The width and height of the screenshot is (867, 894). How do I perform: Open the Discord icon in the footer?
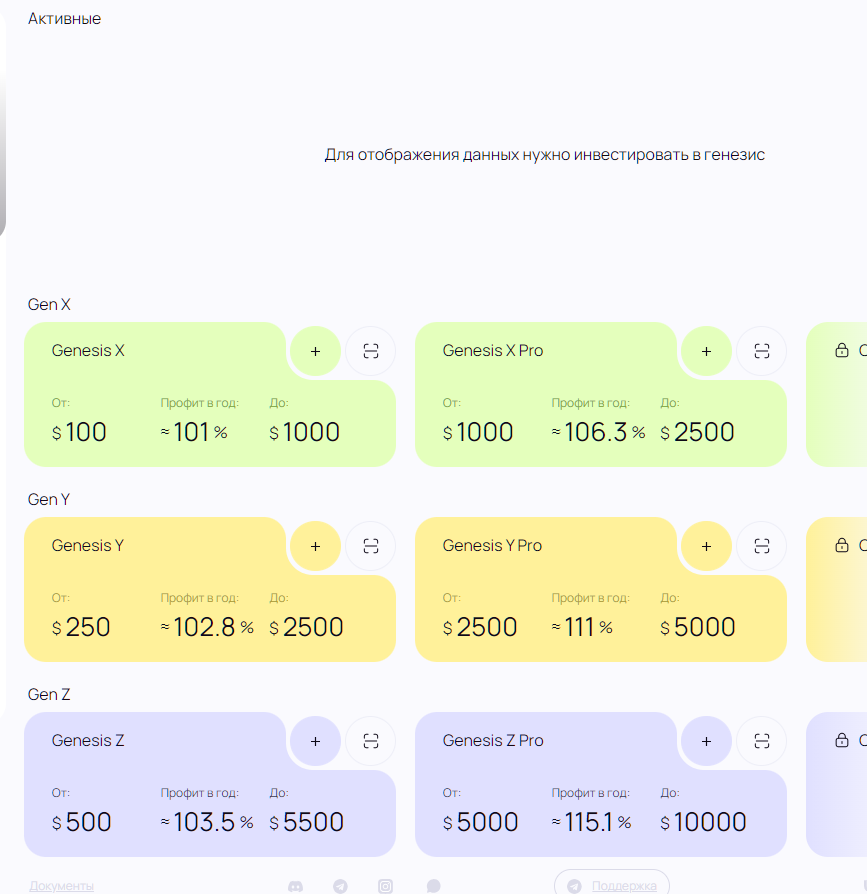point(295,886)
